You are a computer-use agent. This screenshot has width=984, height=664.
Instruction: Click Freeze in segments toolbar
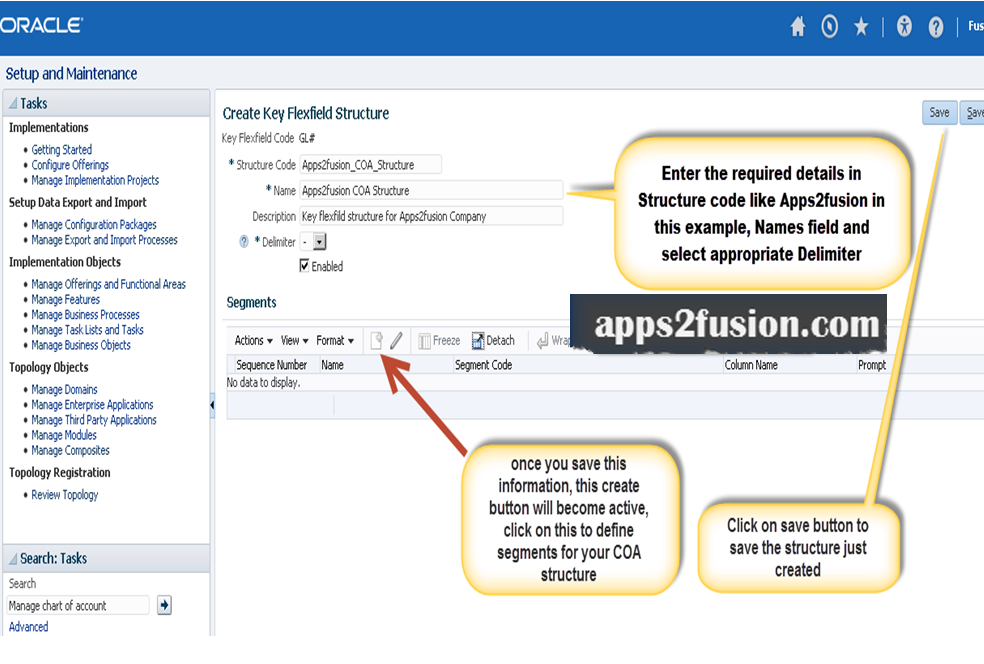tap(439, 340)
